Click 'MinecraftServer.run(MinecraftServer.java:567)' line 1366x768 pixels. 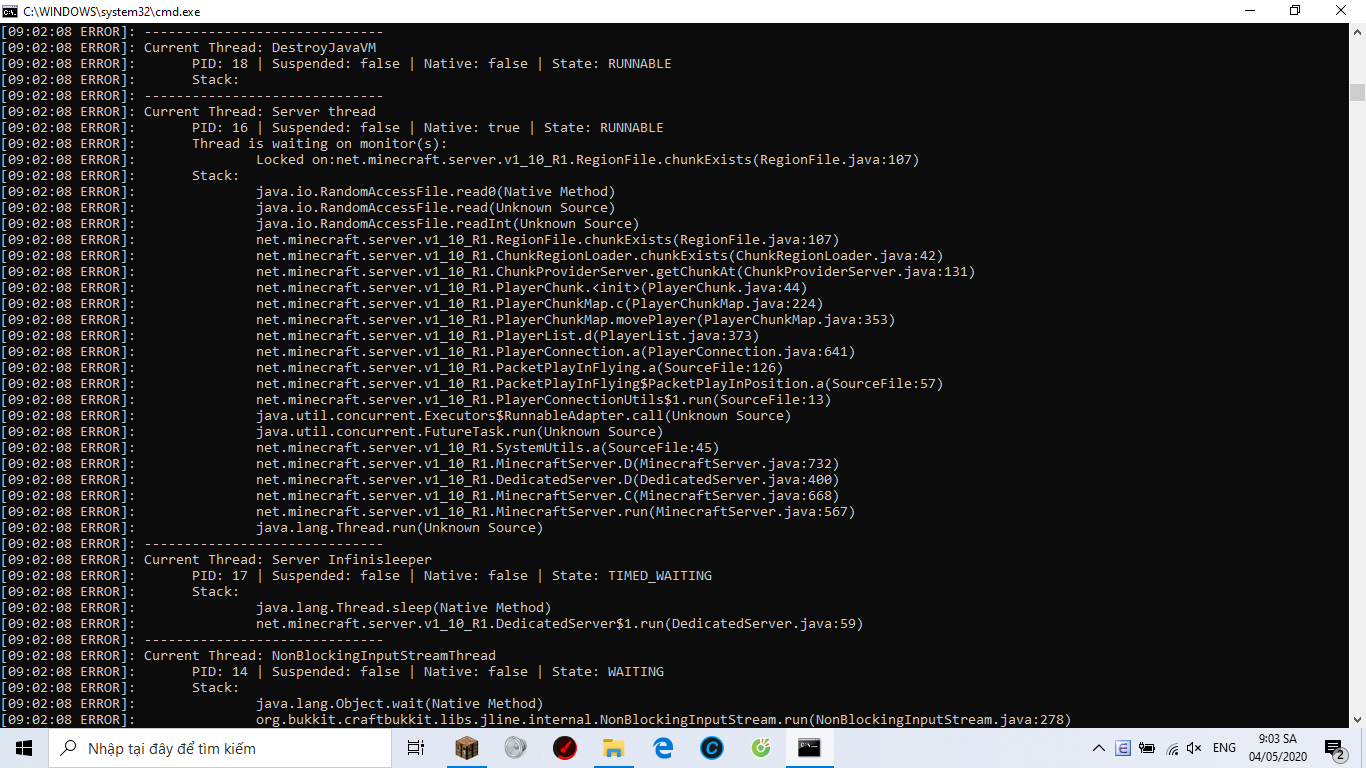click(556, 511)
